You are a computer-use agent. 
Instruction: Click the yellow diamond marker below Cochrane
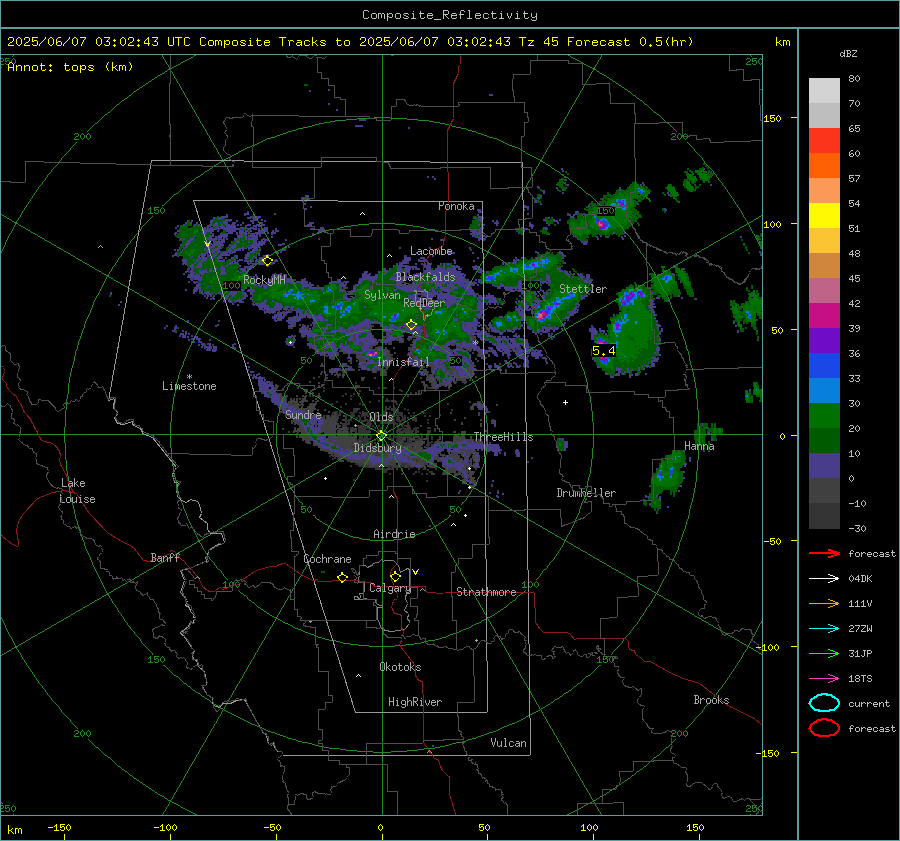[342, 578]
